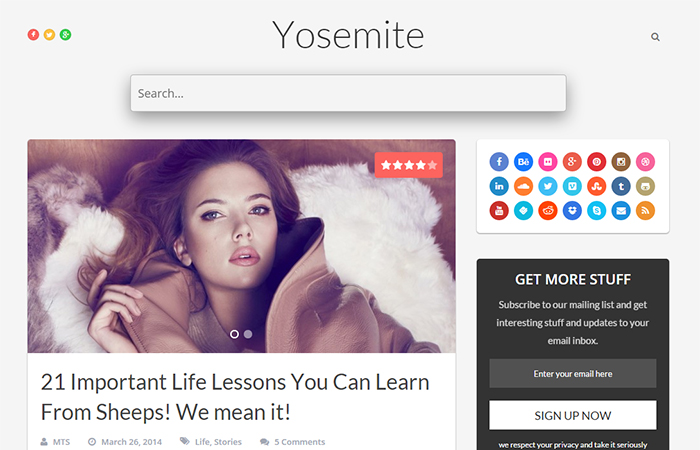Click the Skype icon

(596, 211)
